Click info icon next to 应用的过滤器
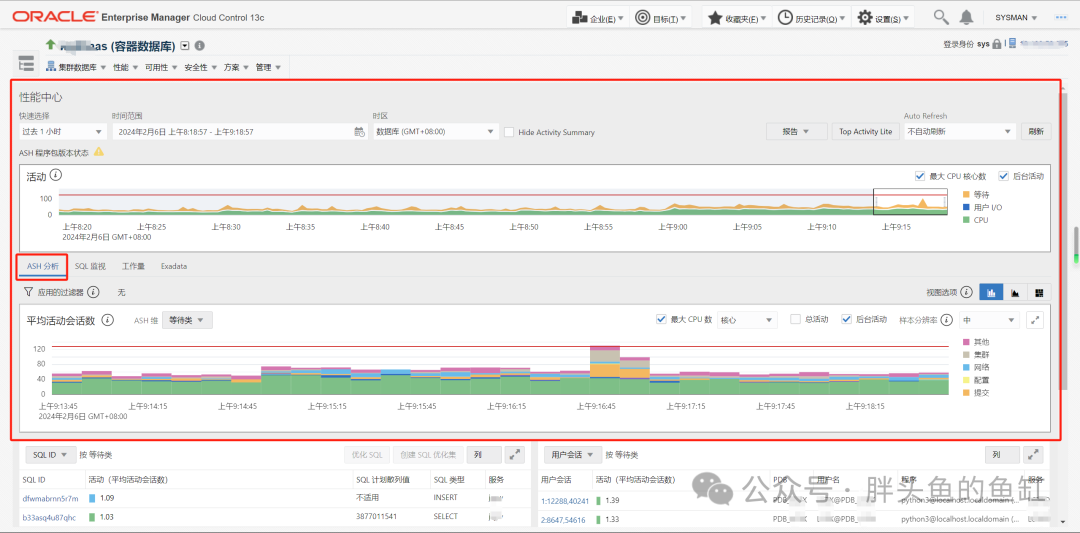This screenshot has width=1080, height=533. (93, 292)
